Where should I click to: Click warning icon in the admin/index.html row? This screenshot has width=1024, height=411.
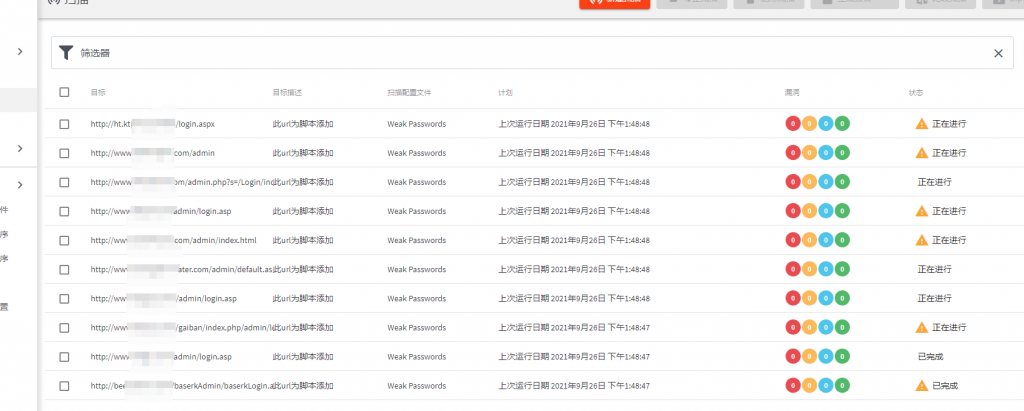921,240
